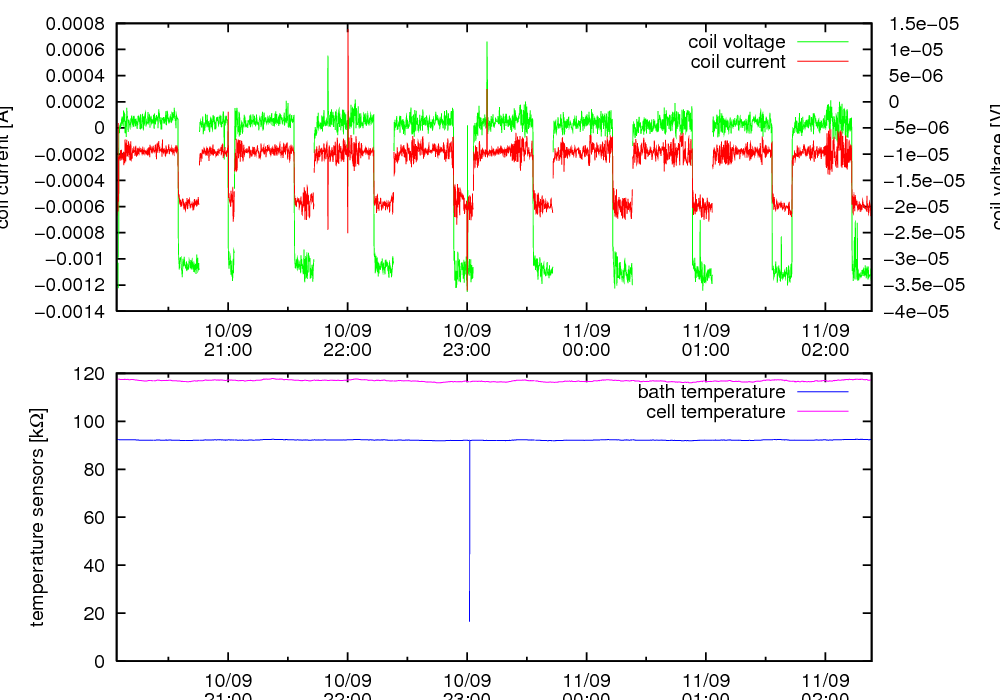Click the red coil current legend line
The height and width of the screenshot is (700, 1000).
821,62
